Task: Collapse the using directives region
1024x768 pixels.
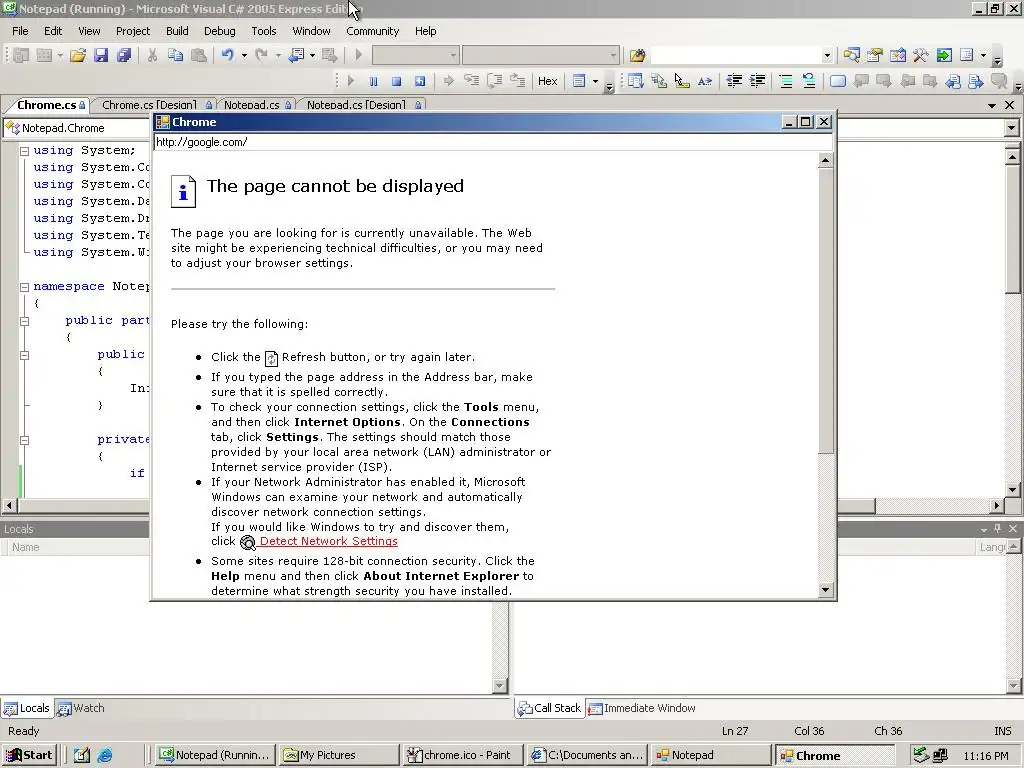Action: (24, 151)
